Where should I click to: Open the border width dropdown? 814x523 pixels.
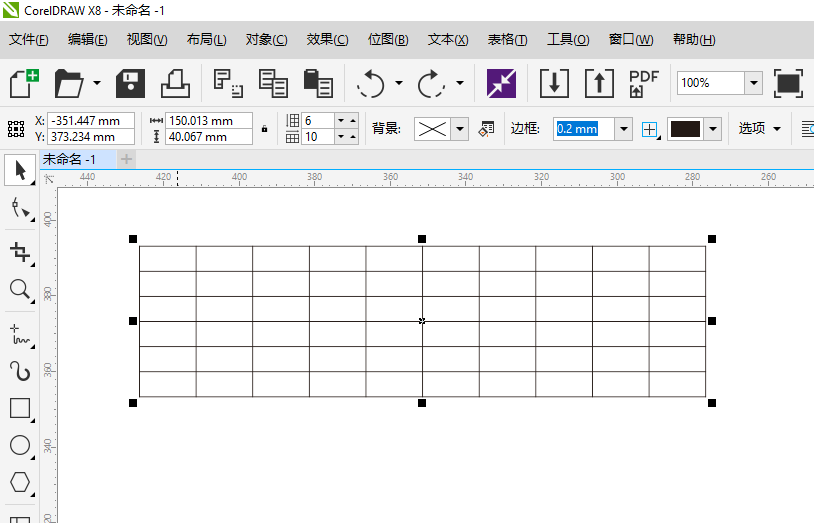[x=623, y=129]
